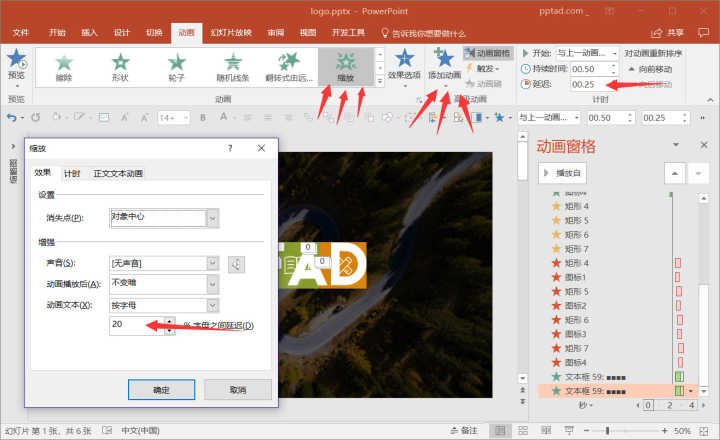Open the 声音 [无声音] dropdown
This screenshot has width=720, height=440.
[x=213, y=264]
